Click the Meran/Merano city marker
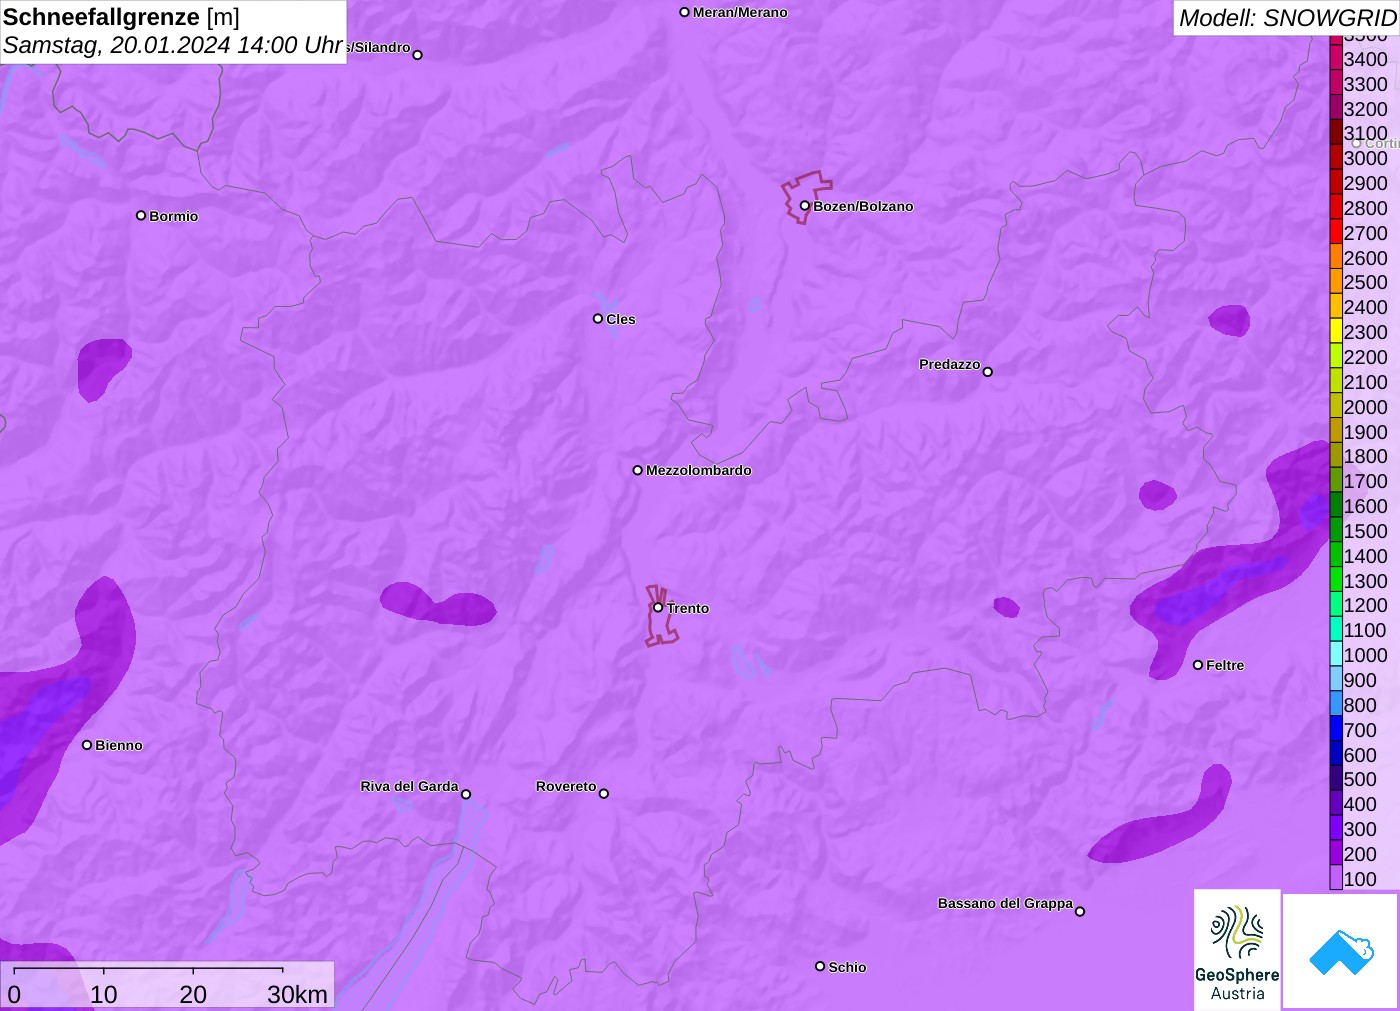Screen dimensions: 1400x1011 click(685, 12)
